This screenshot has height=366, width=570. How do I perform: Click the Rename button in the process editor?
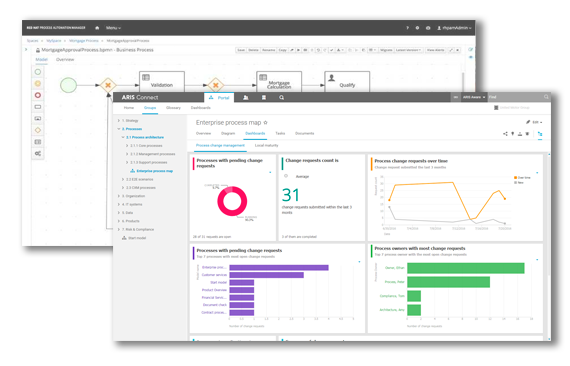pyautogui.click(x=269, y=50)
